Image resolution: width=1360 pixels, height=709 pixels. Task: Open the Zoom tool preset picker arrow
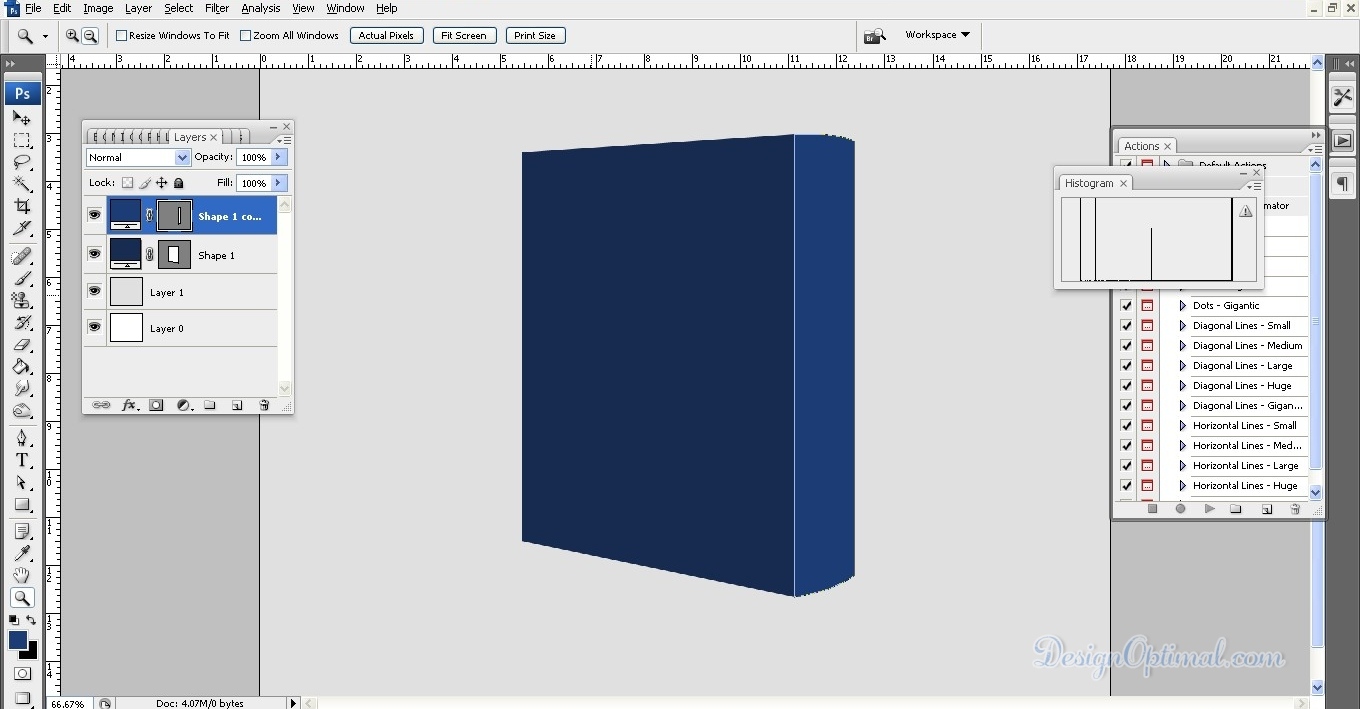(45, 36)
